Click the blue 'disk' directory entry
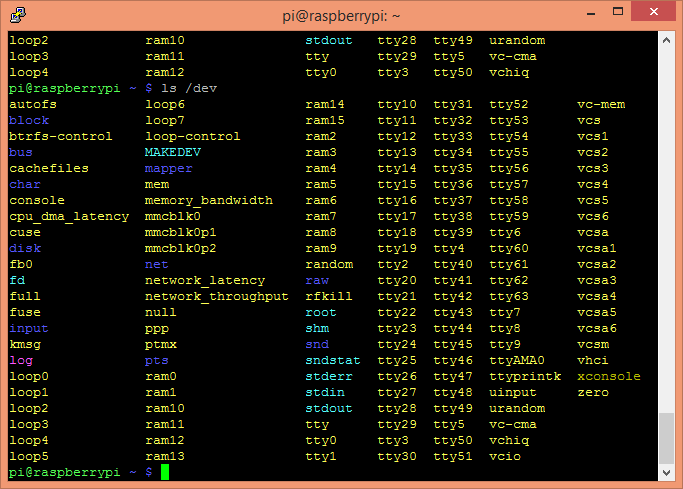 [x=25, y=249]
